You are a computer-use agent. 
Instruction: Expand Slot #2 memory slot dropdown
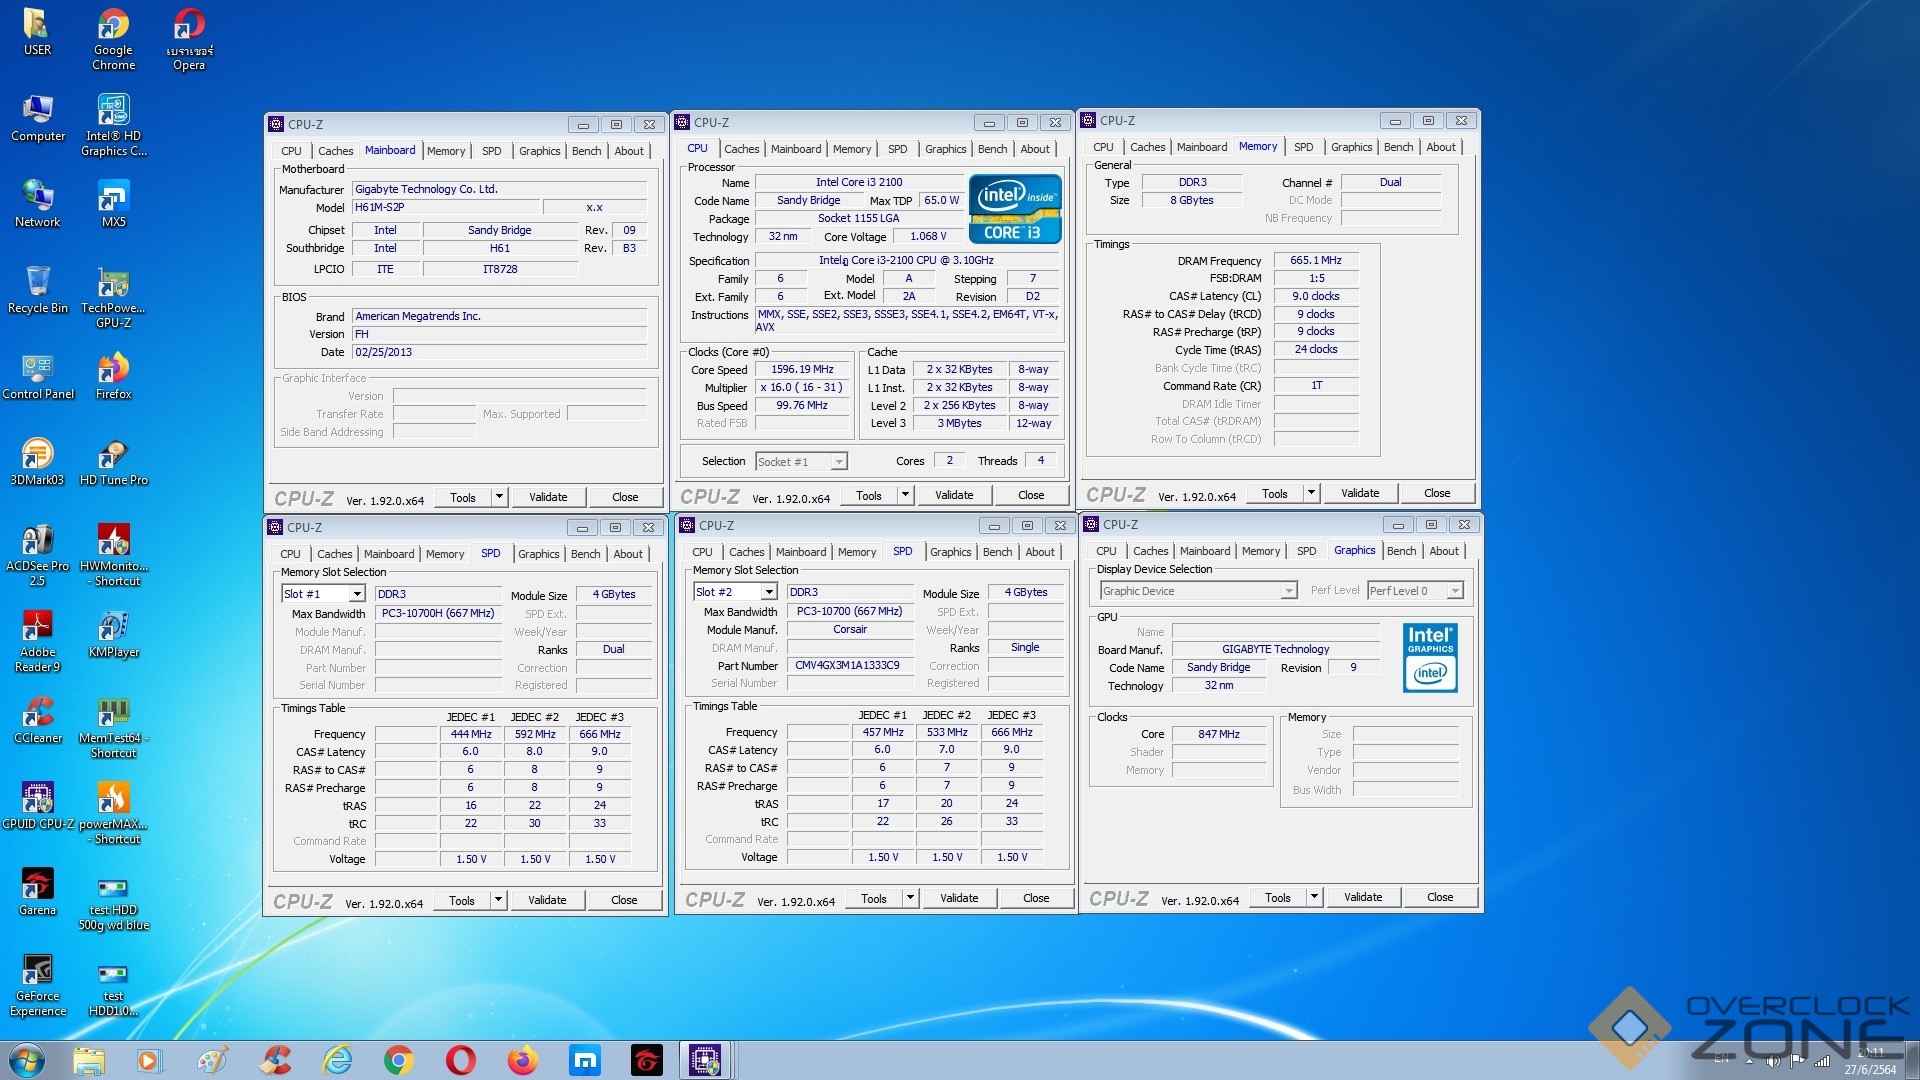tap(768, 592)
